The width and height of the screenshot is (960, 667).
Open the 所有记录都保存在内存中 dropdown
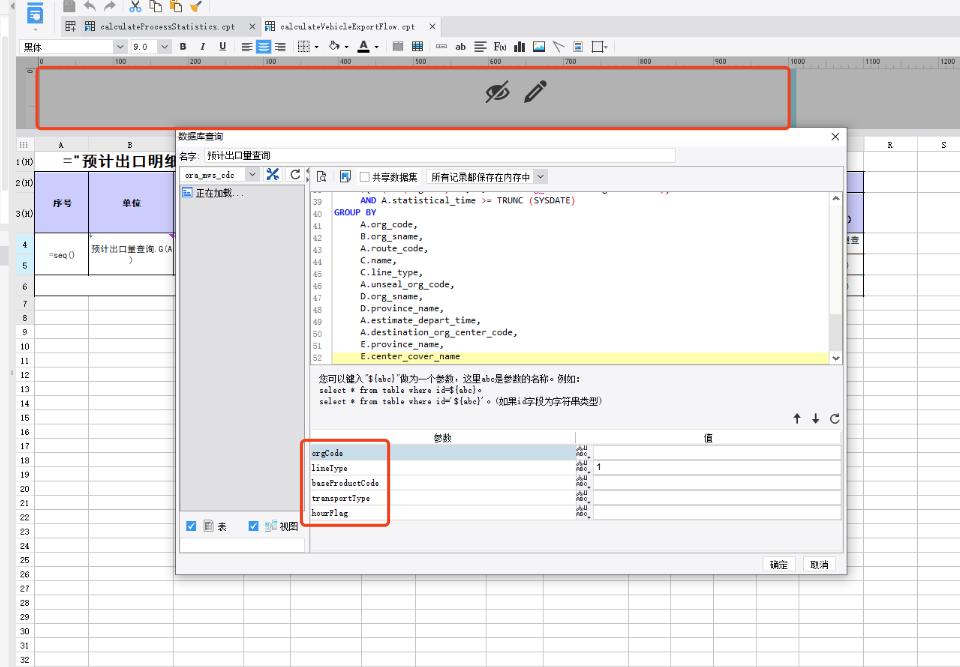(541, 176)
